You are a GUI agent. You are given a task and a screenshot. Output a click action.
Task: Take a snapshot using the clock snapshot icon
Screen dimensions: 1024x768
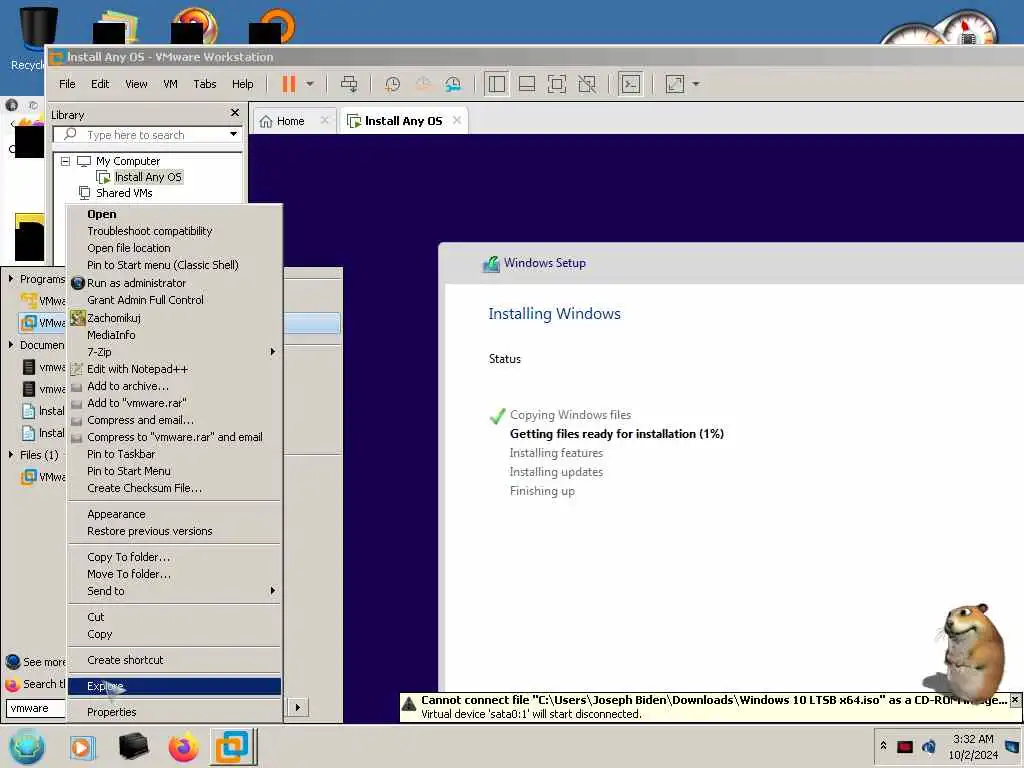[392, 84]
